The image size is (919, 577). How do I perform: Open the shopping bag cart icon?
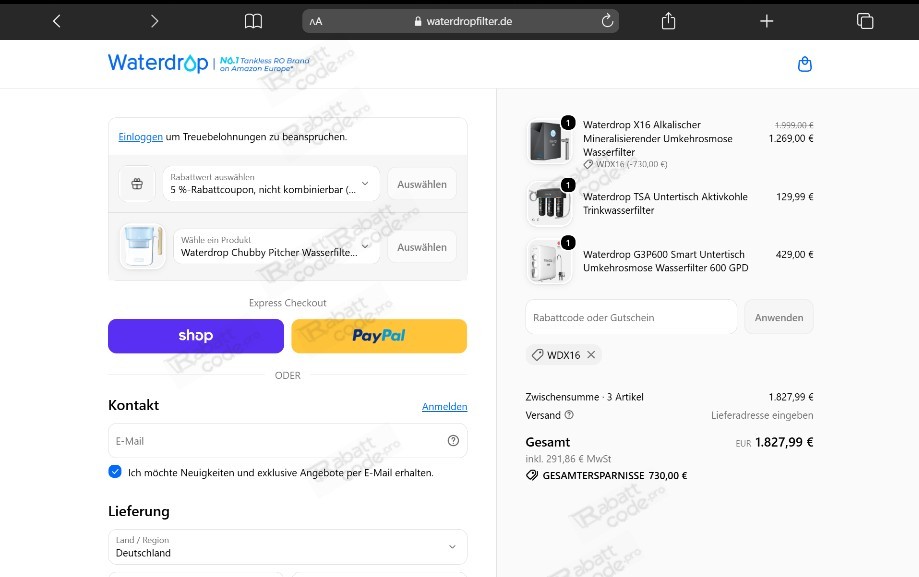click(x=805, y=64)
